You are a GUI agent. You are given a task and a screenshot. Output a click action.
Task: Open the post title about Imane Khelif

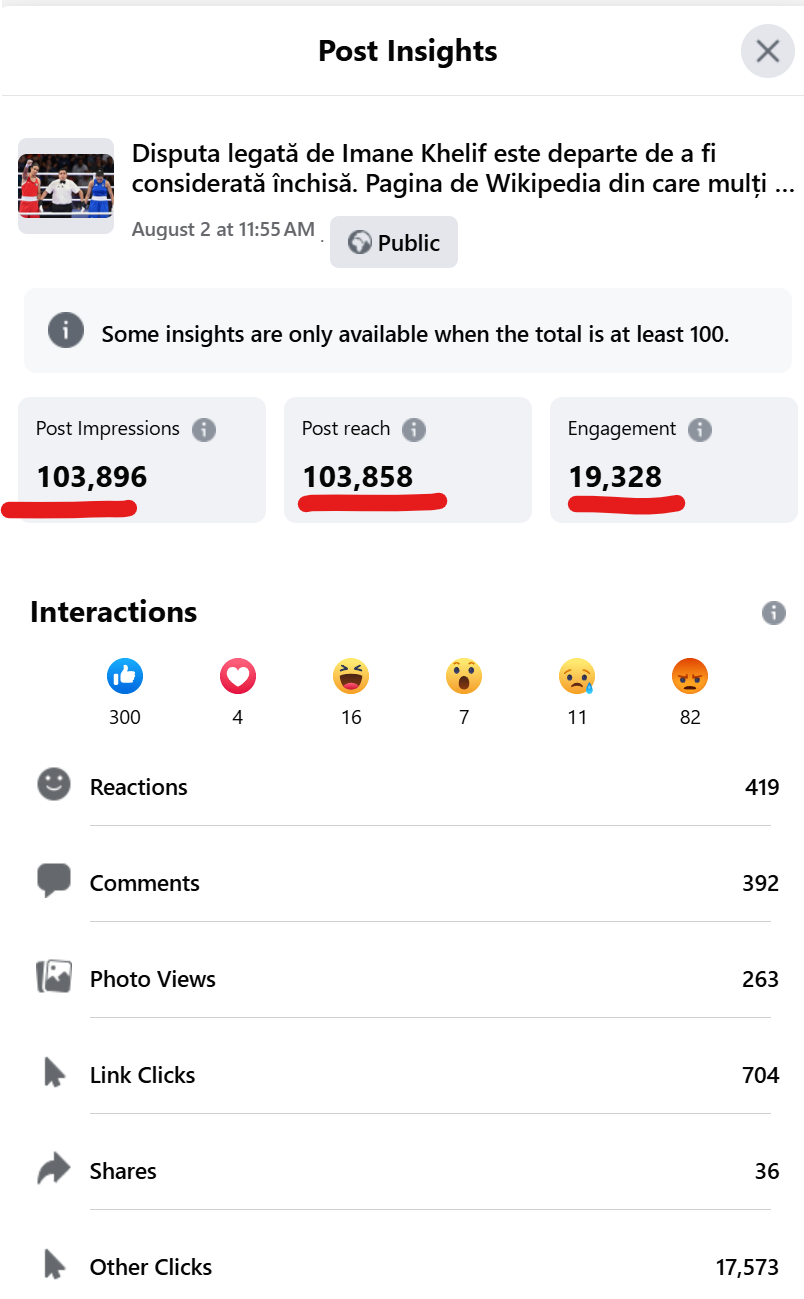click(x=462, y=169)
